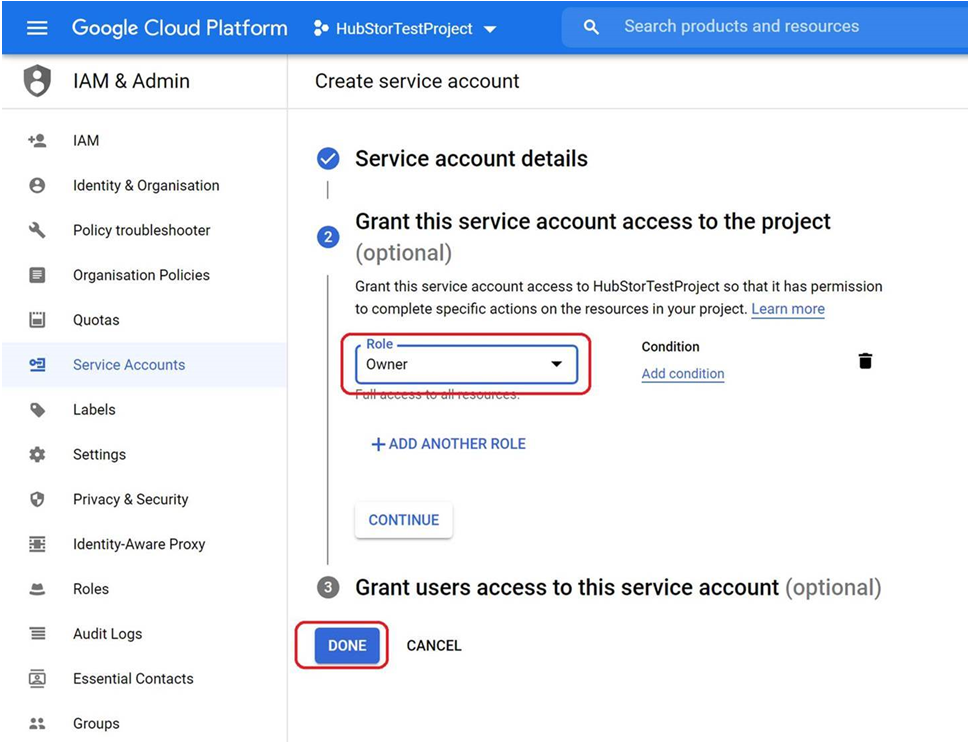Click the Essential Contacts icon
This screenshot has width=968, height=750.
37,678
